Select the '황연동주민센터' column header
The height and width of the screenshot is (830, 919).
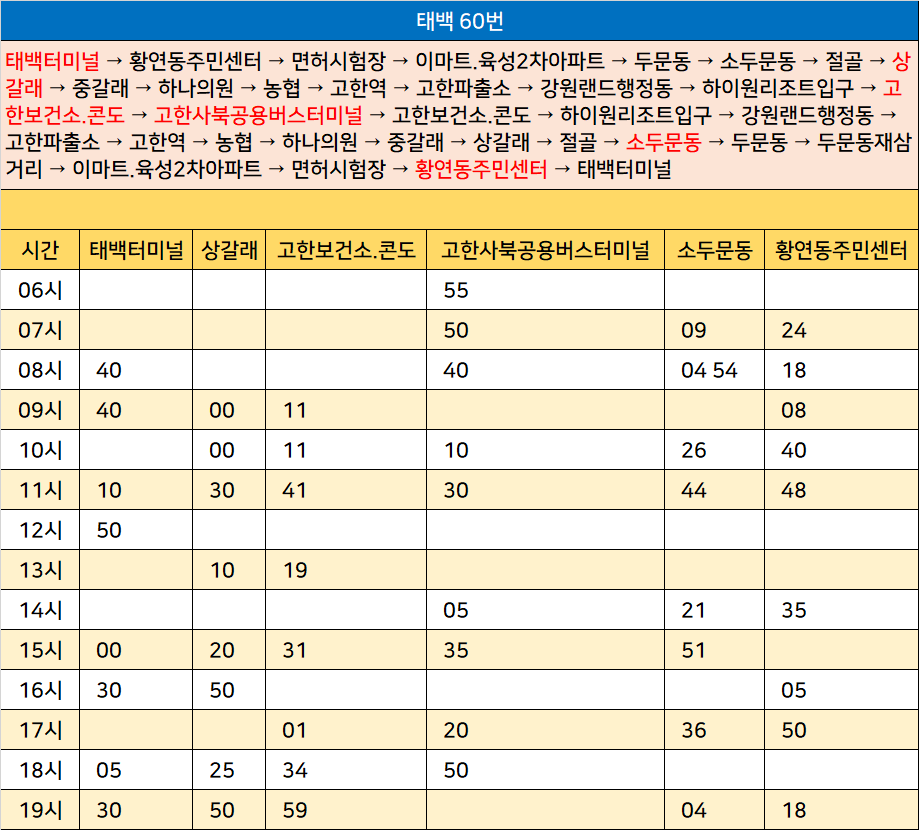pyautogui.click(x=841, y=250)
